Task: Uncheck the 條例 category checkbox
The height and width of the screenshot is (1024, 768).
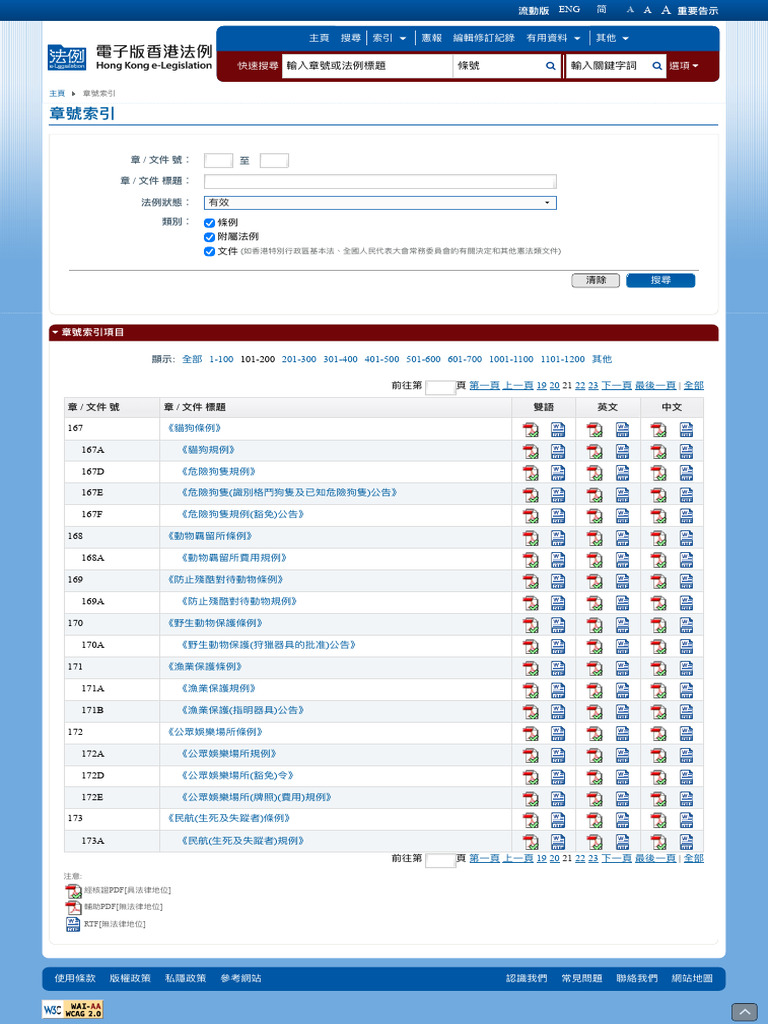Action: tap(210, 223)
